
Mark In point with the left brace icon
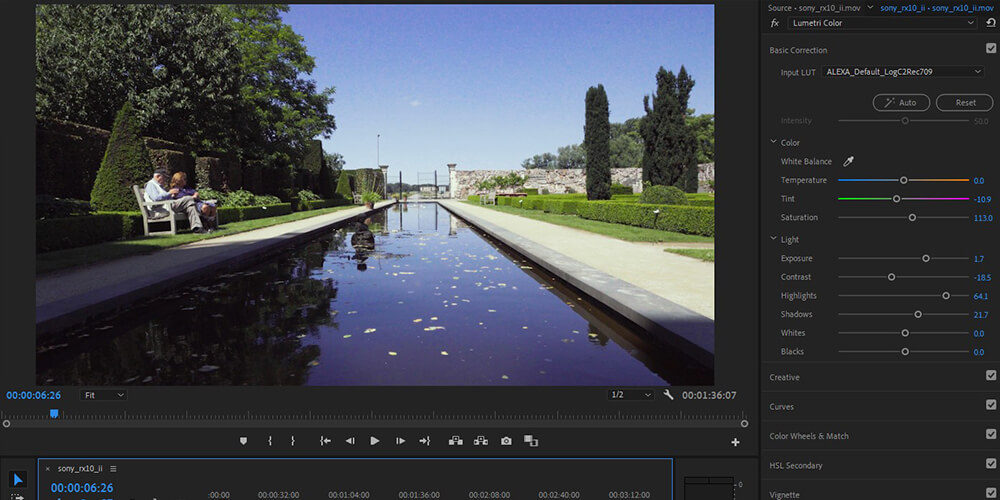[270, 441]
